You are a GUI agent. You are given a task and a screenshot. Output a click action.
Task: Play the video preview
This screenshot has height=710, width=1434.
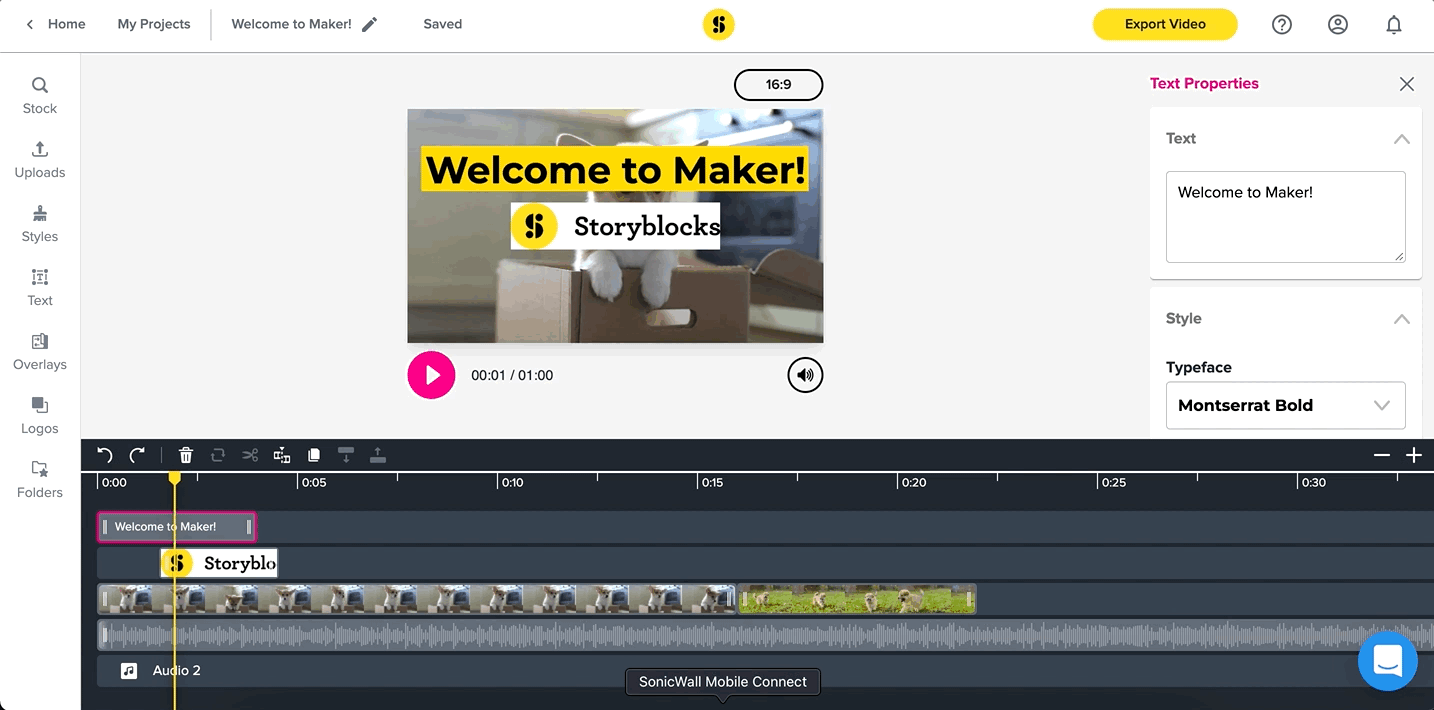(x=431, y=375)
